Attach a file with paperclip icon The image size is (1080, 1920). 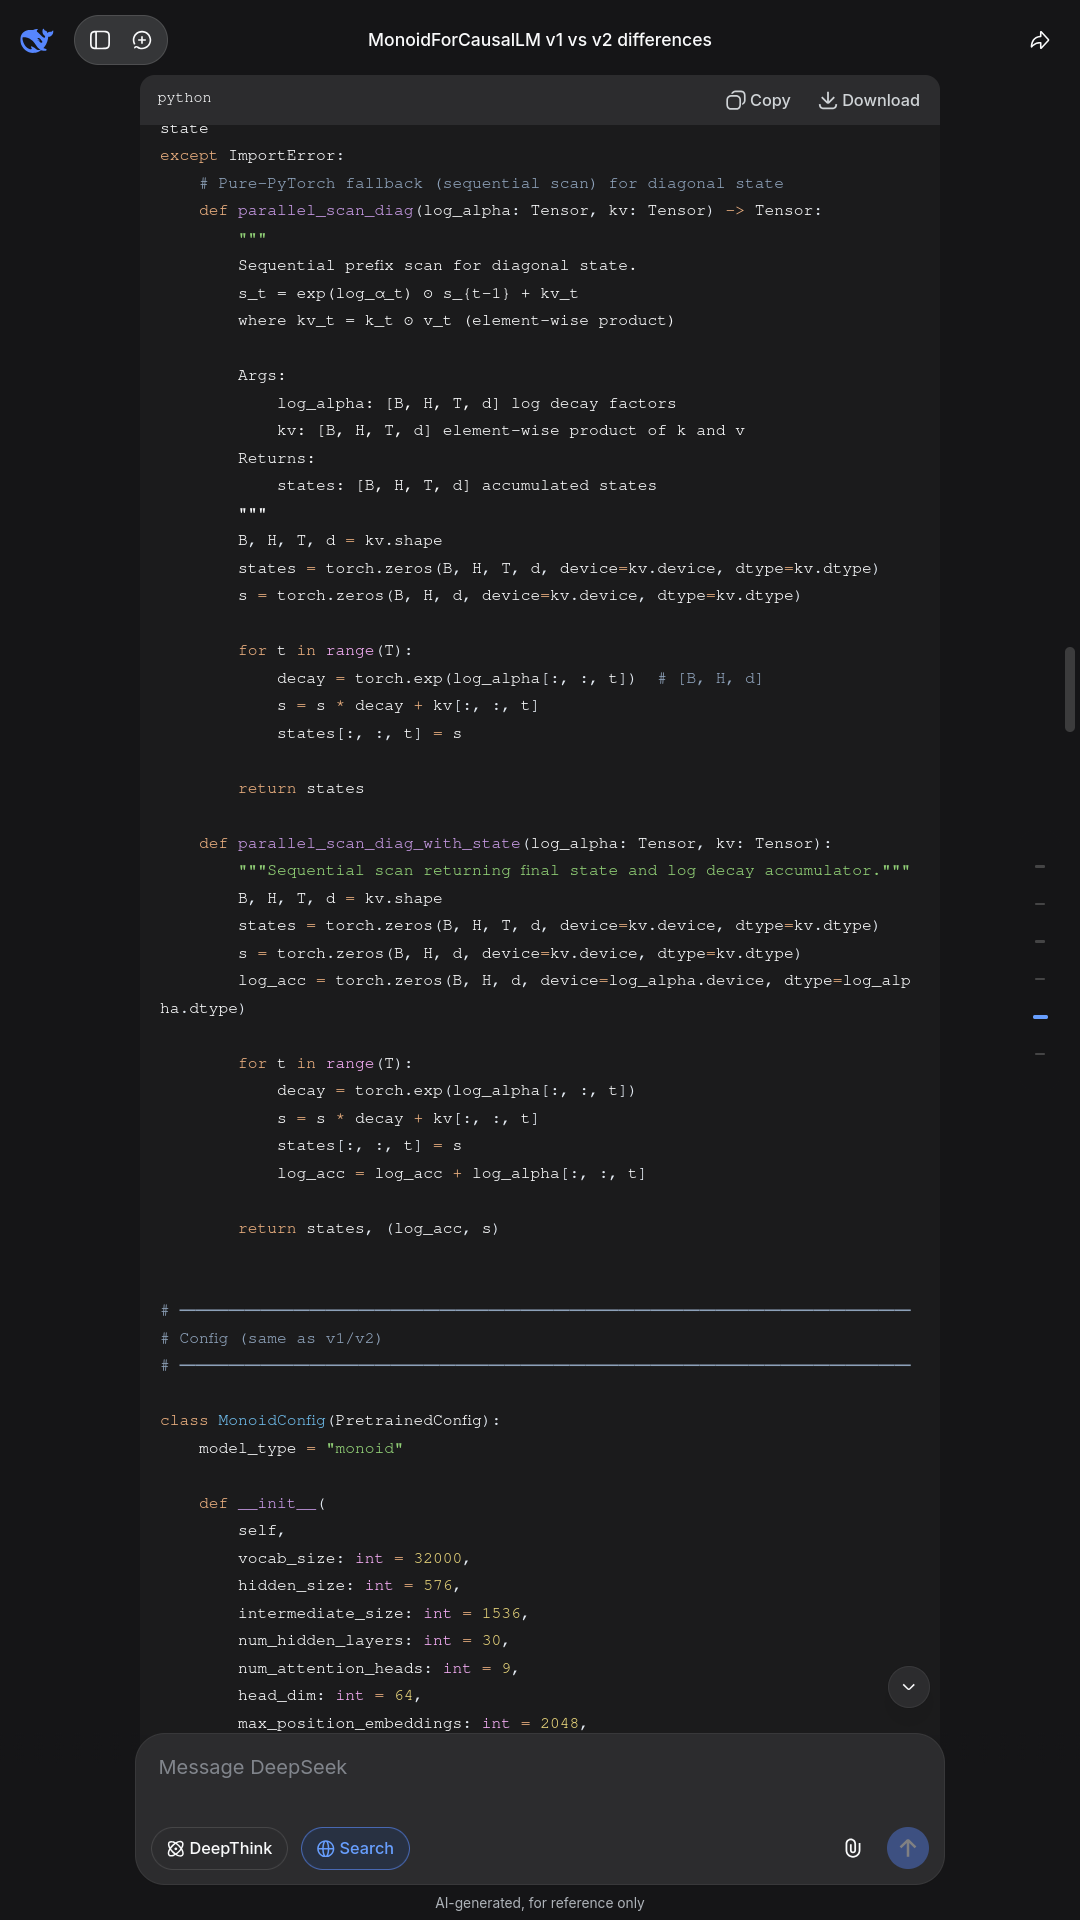click(x=852, y=1848)
